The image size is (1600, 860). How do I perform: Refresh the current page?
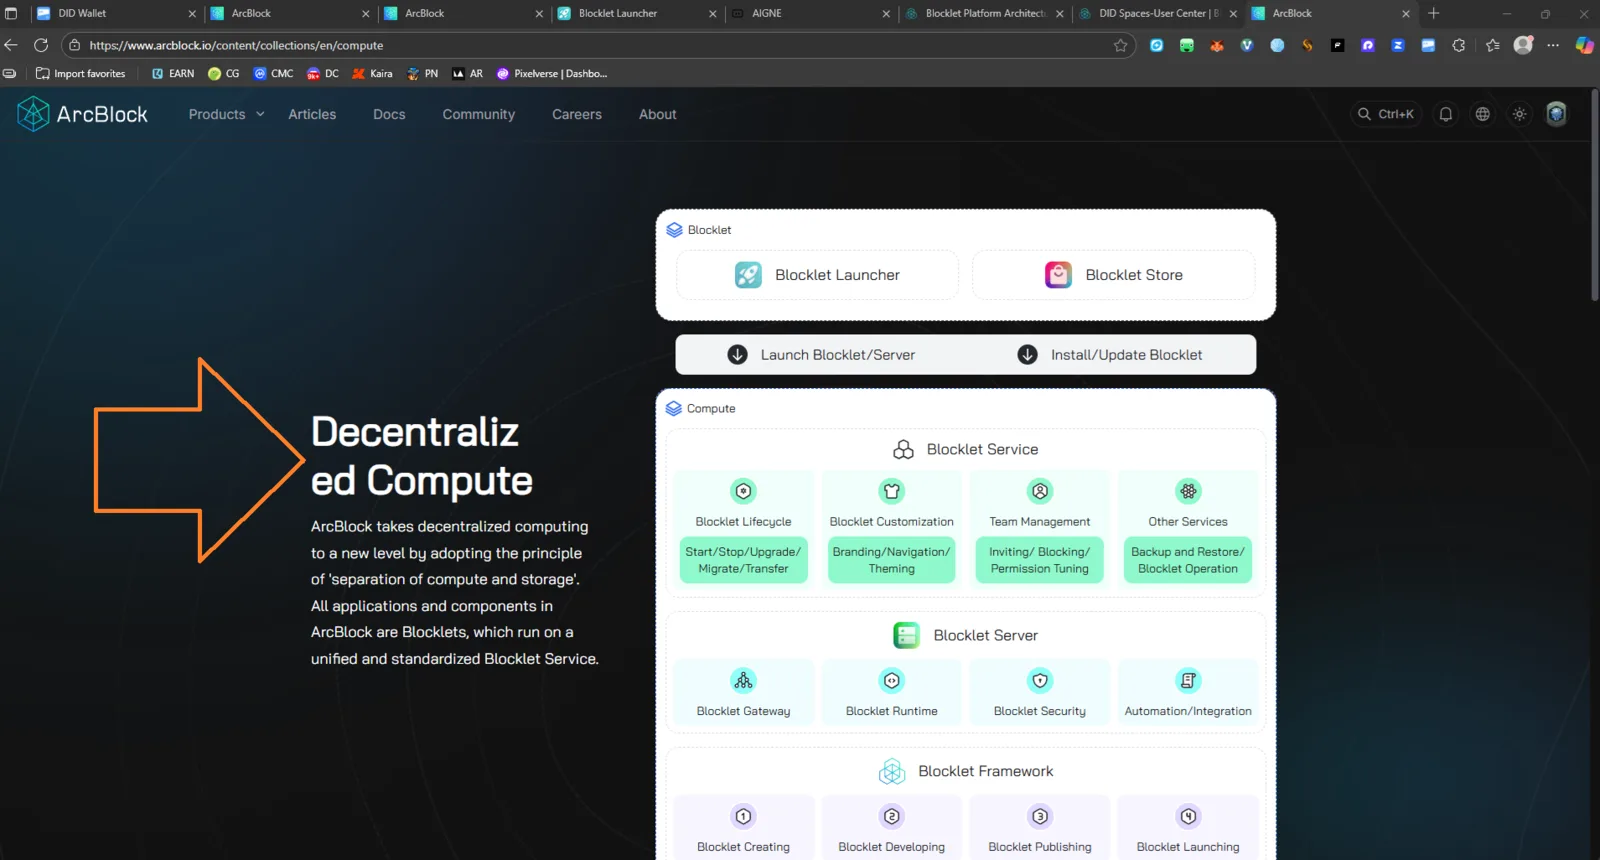[41, 45]
